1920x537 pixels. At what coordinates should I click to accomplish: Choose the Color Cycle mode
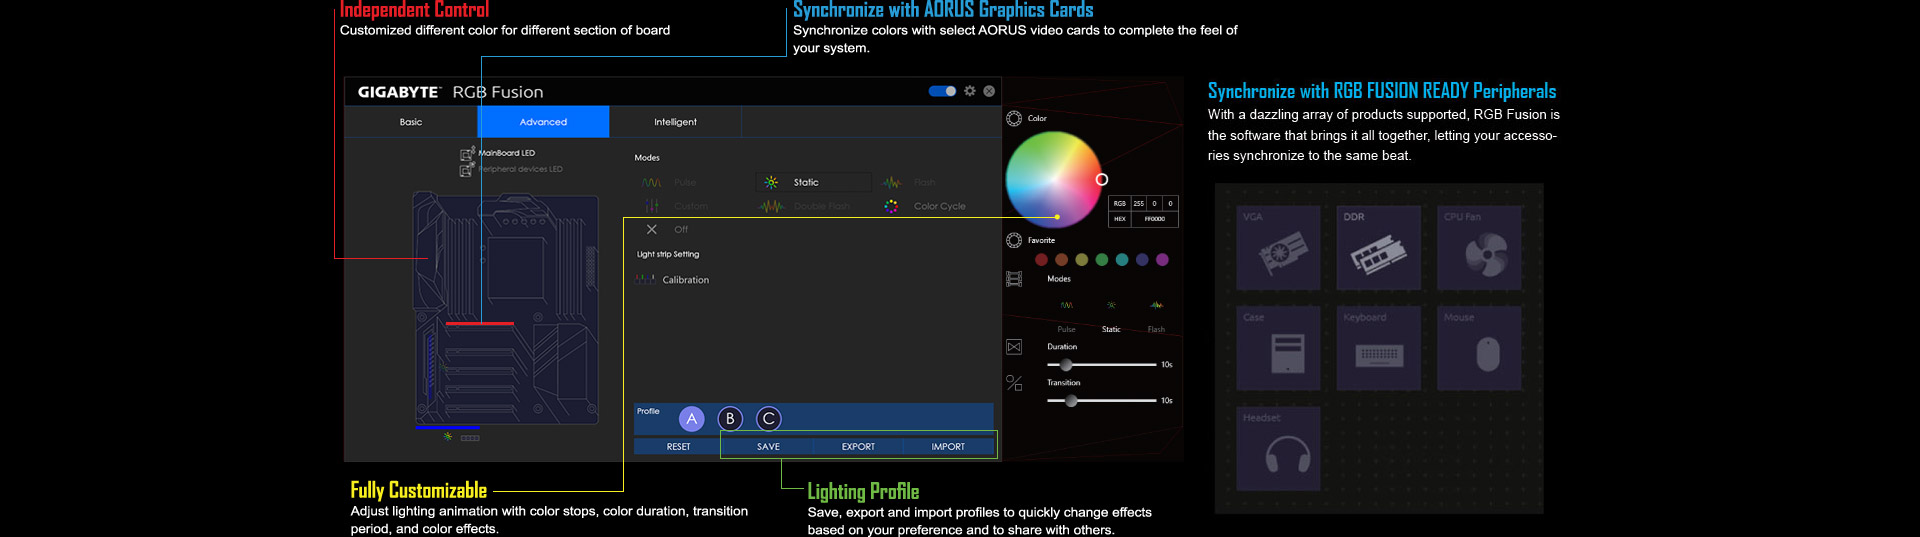click(925, 206)
